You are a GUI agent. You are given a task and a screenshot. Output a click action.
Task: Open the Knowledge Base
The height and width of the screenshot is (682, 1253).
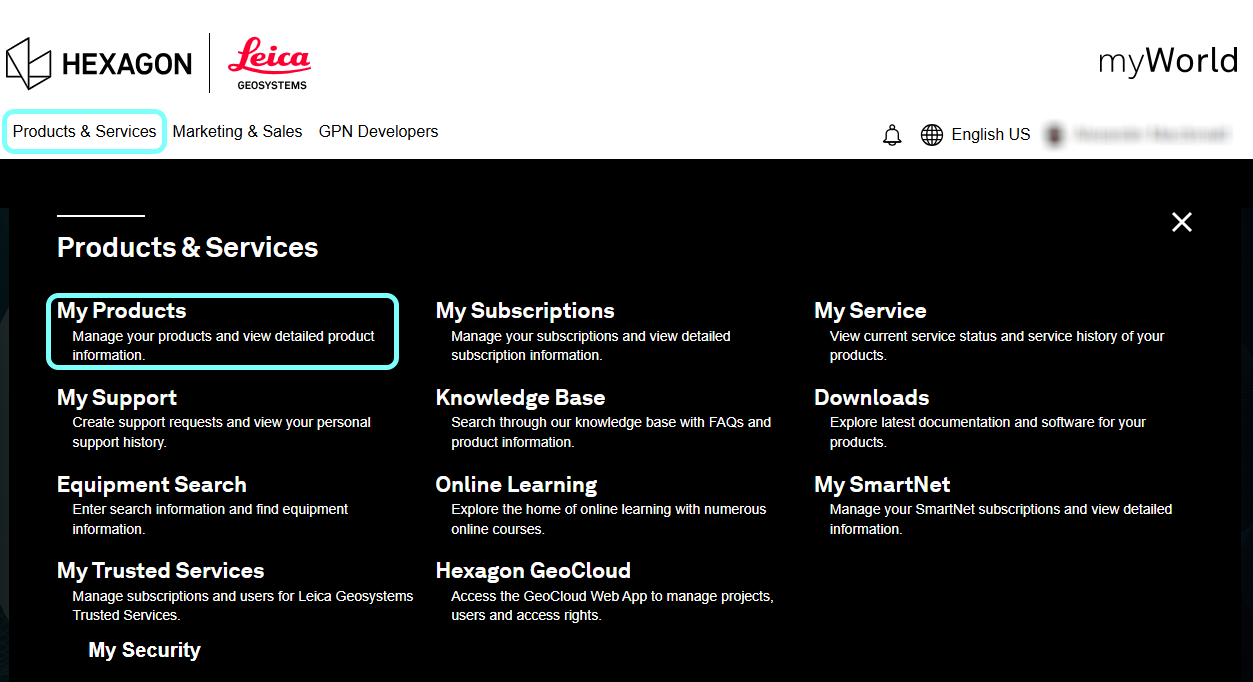(520, 398)
